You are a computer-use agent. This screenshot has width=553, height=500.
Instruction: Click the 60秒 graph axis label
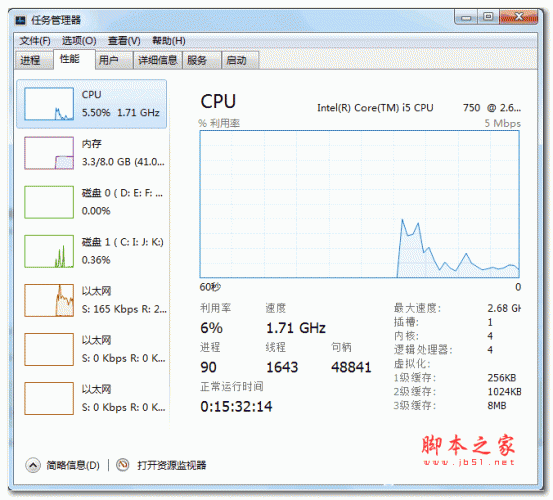pos(210,287)
